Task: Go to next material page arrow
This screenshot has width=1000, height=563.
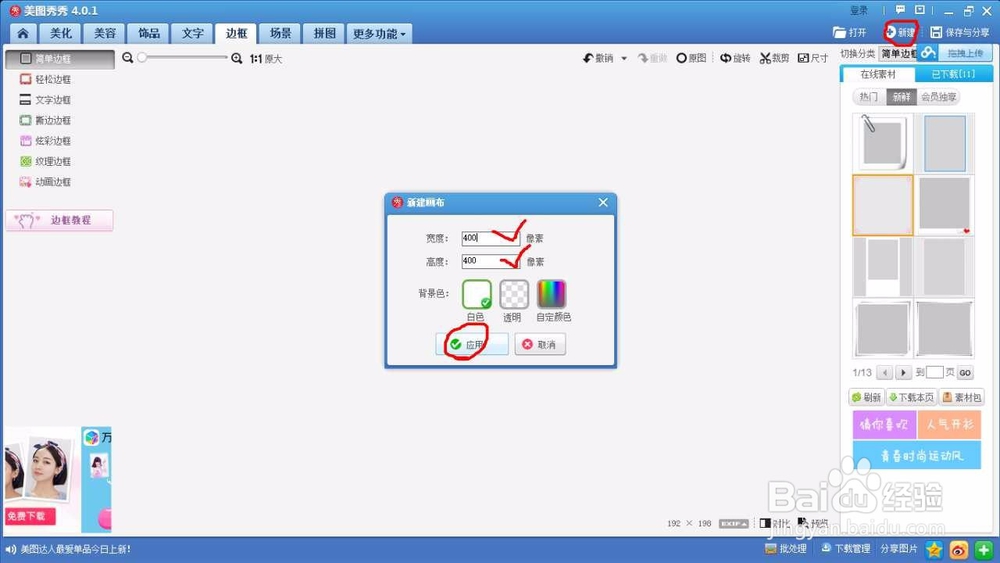Action: [x=903, y=372]
